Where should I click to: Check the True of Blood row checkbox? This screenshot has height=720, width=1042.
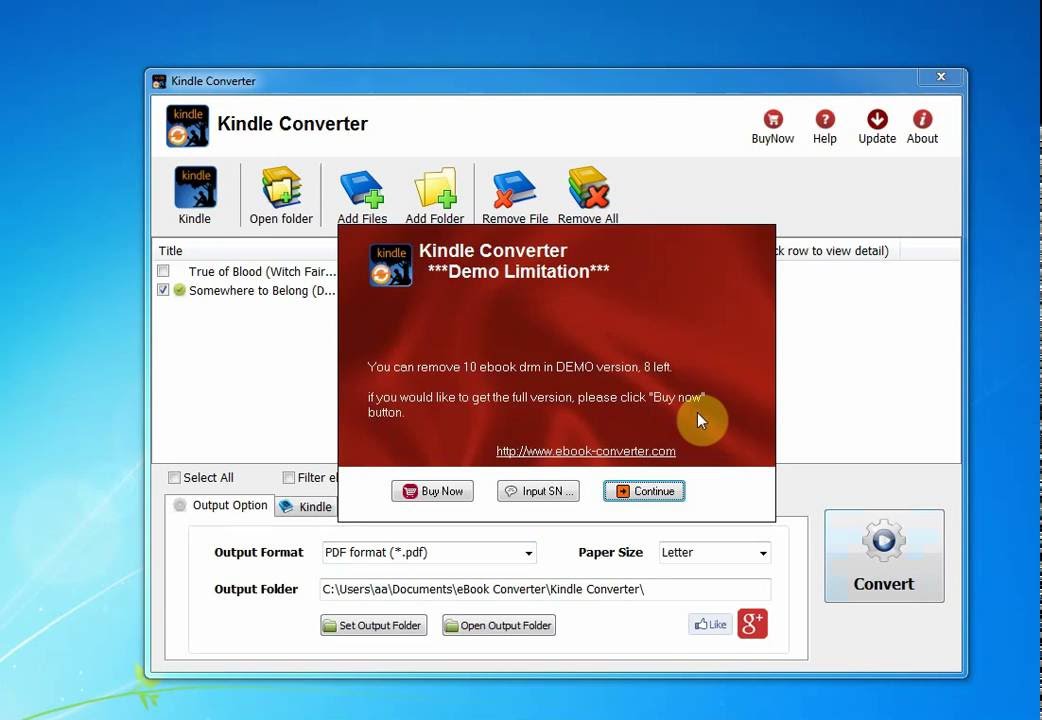pyautogui.click(x=163, y=271)
